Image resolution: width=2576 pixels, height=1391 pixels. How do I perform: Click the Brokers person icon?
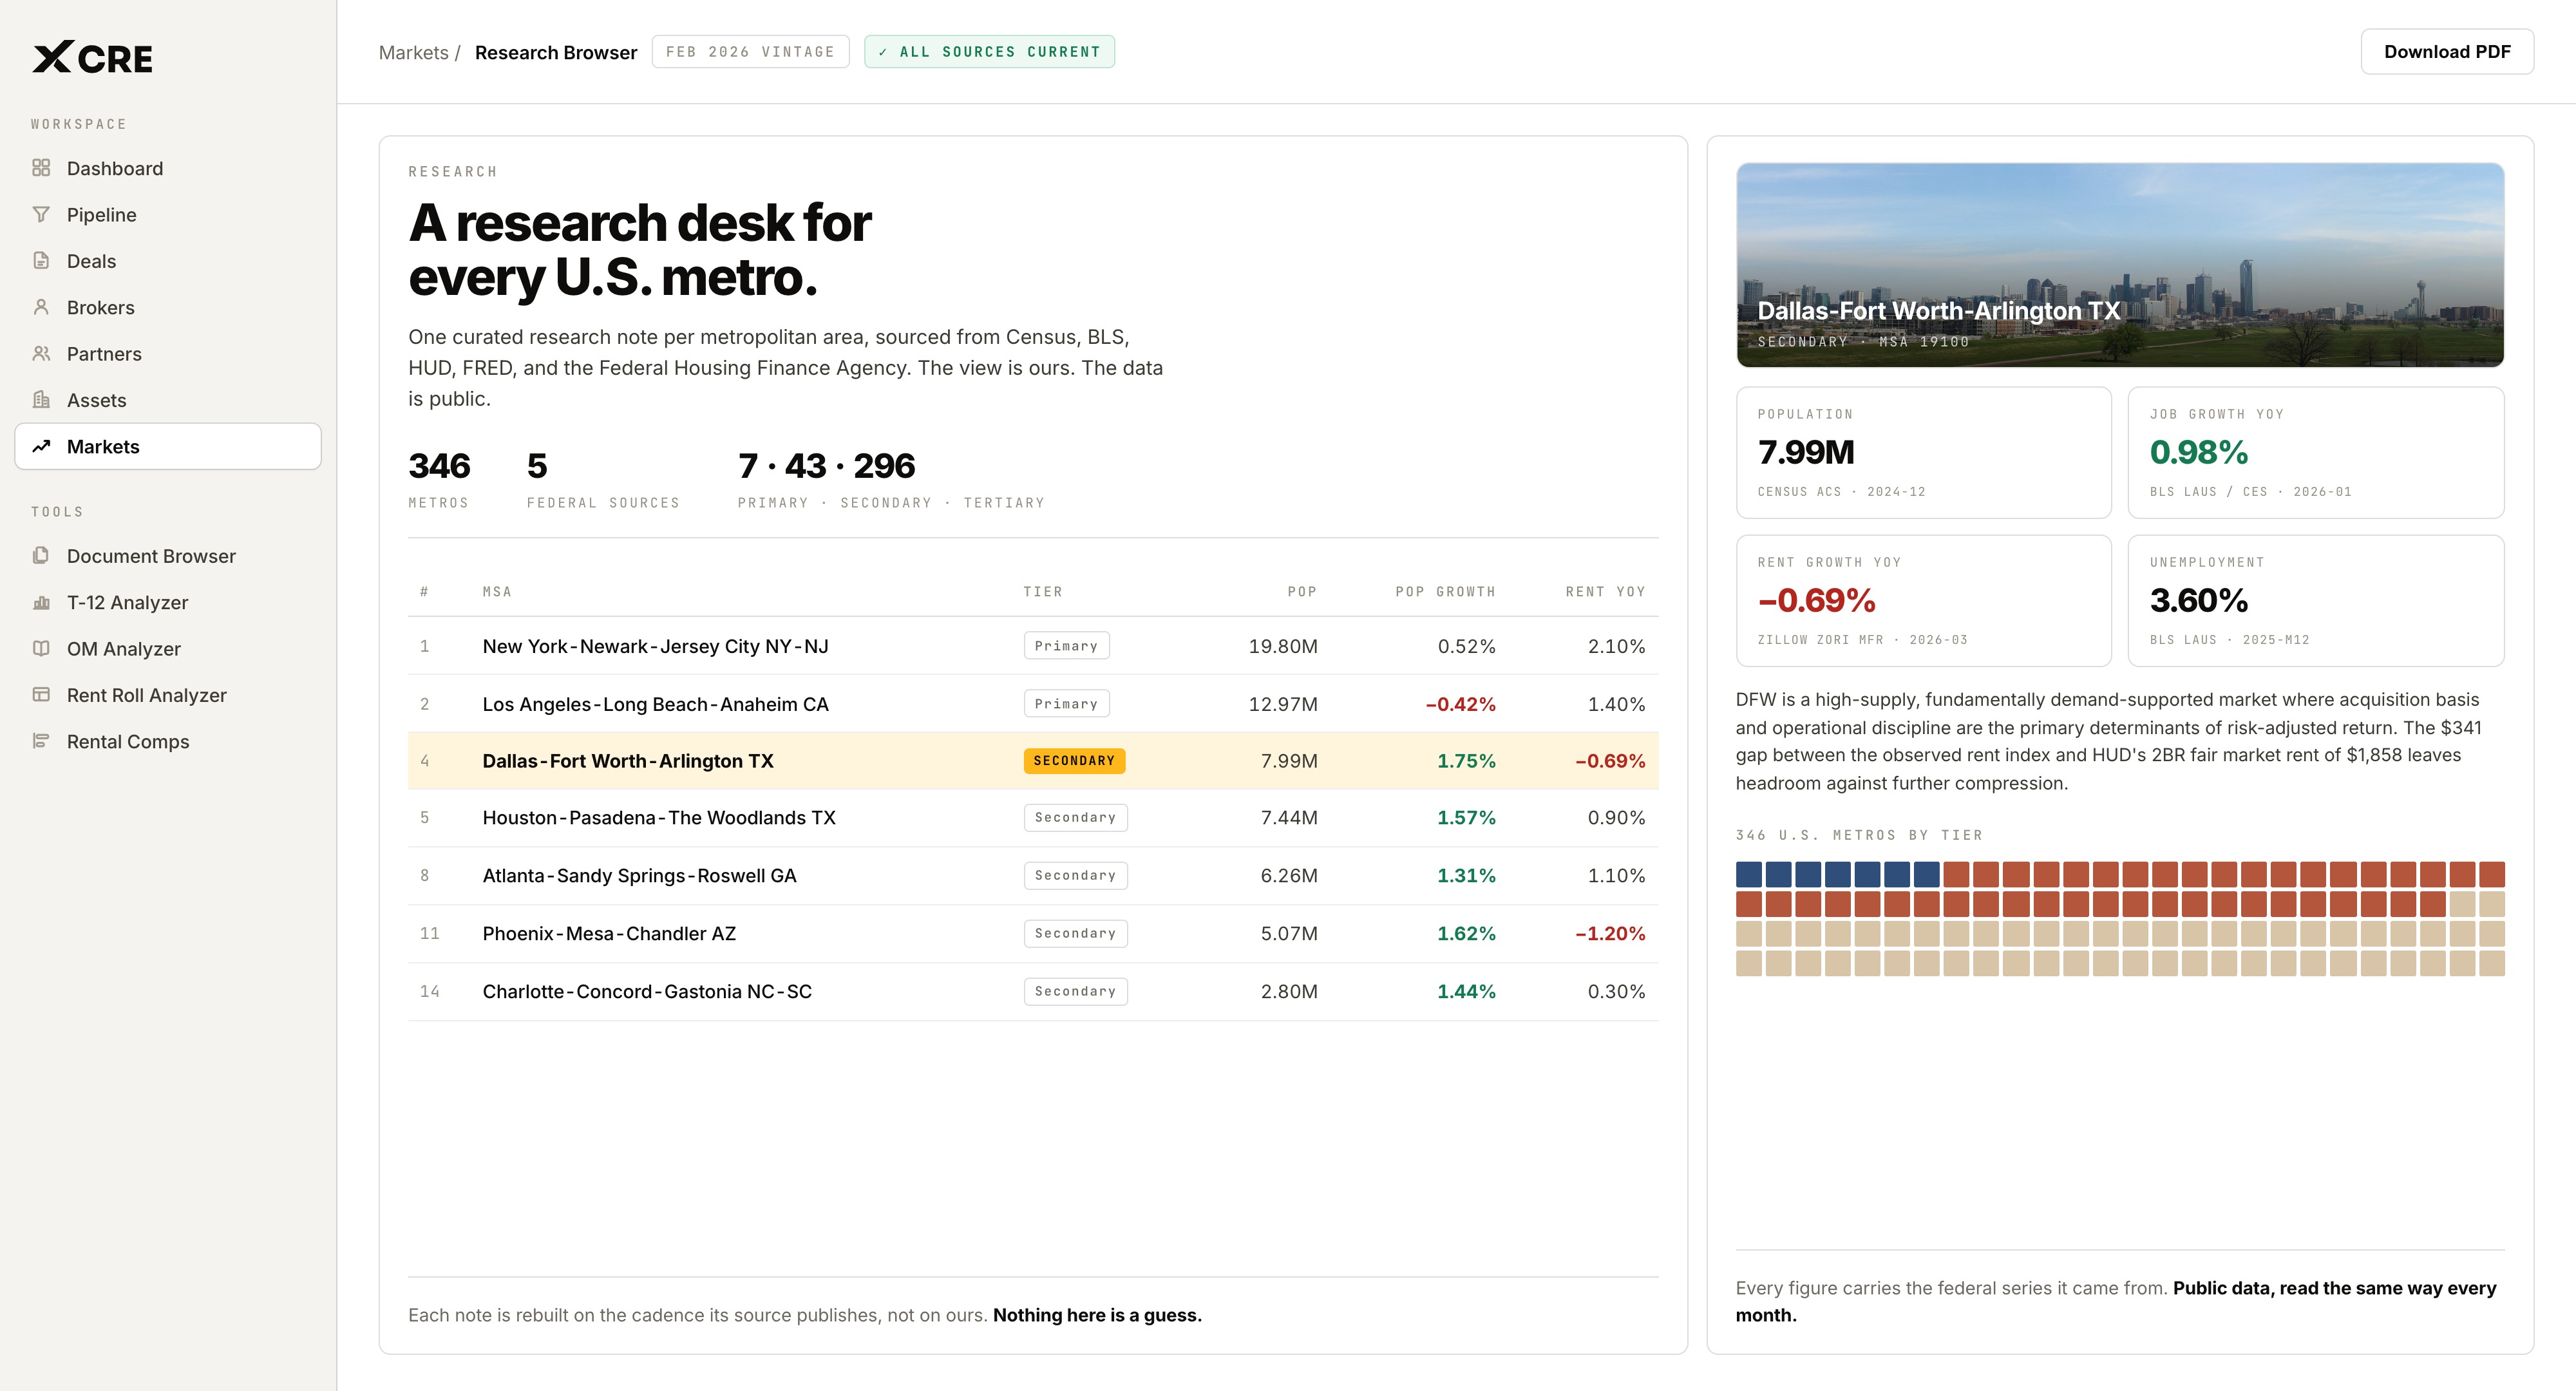41,307
